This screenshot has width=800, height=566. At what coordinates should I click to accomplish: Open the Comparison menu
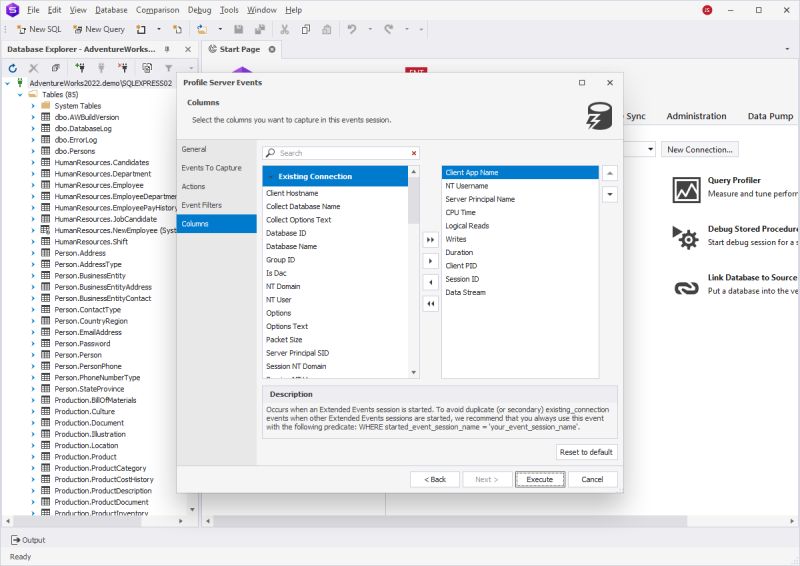(157, 10)
